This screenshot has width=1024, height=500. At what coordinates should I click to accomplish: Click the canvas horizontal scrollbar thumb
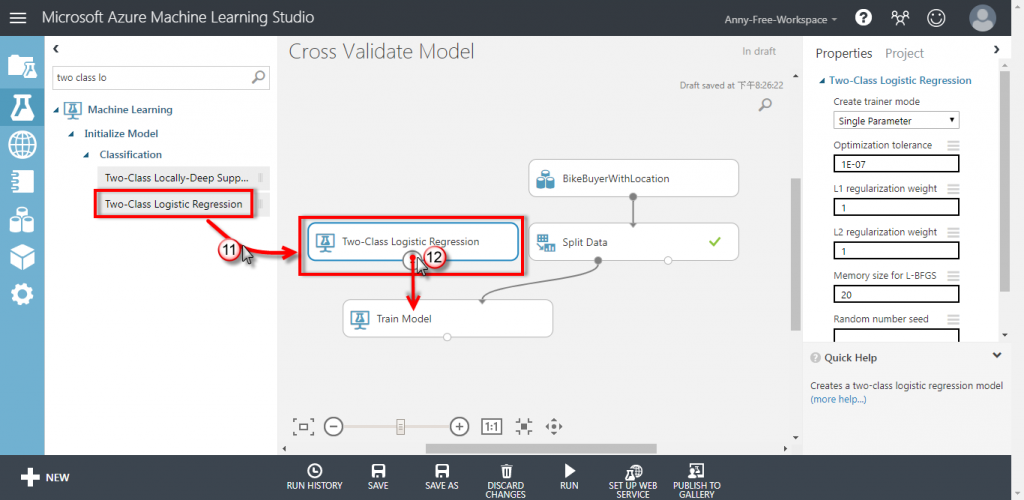pos(541,448)
